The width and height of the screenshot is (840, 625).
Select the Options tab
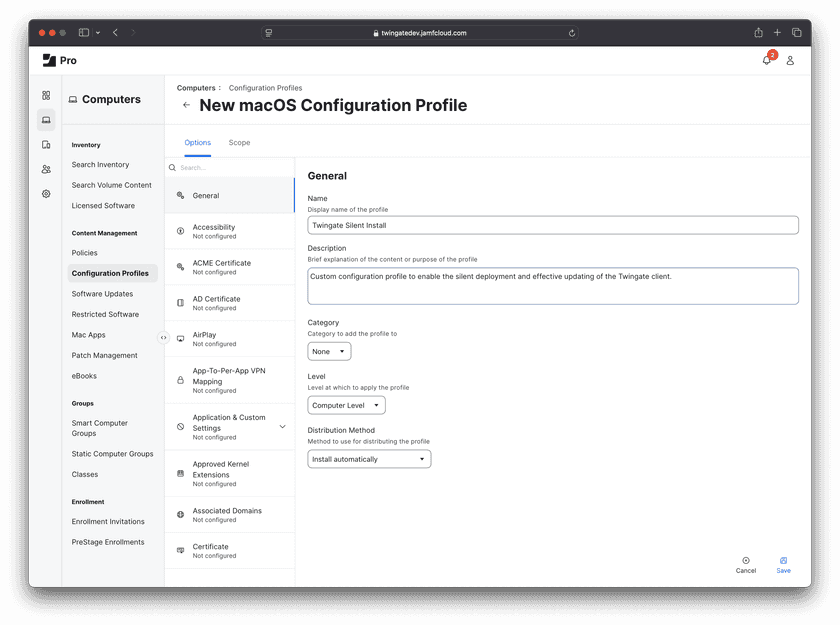click(198, 143)
